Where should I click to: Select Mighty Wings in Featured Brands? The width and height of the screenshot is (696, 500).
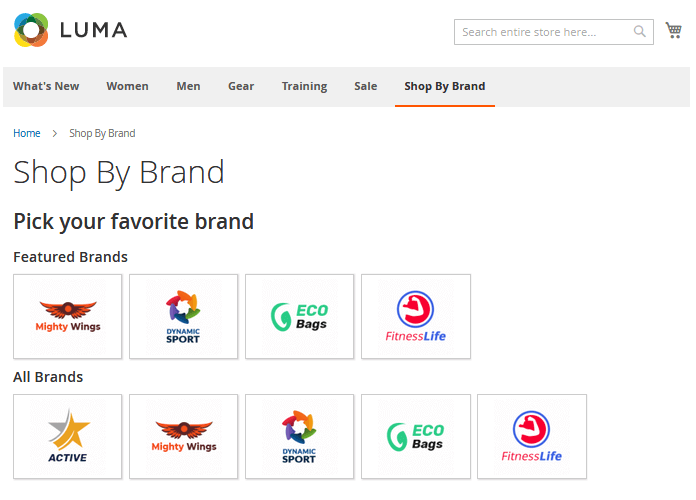pos(67,316)
